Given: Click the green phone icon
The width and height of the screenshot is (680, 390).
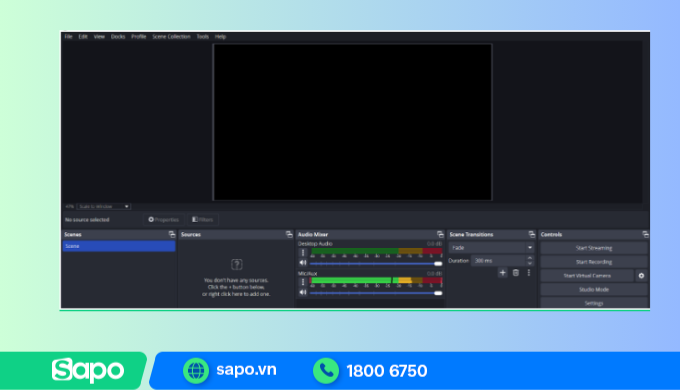Looking at the screenshot, I should point(326,370).
